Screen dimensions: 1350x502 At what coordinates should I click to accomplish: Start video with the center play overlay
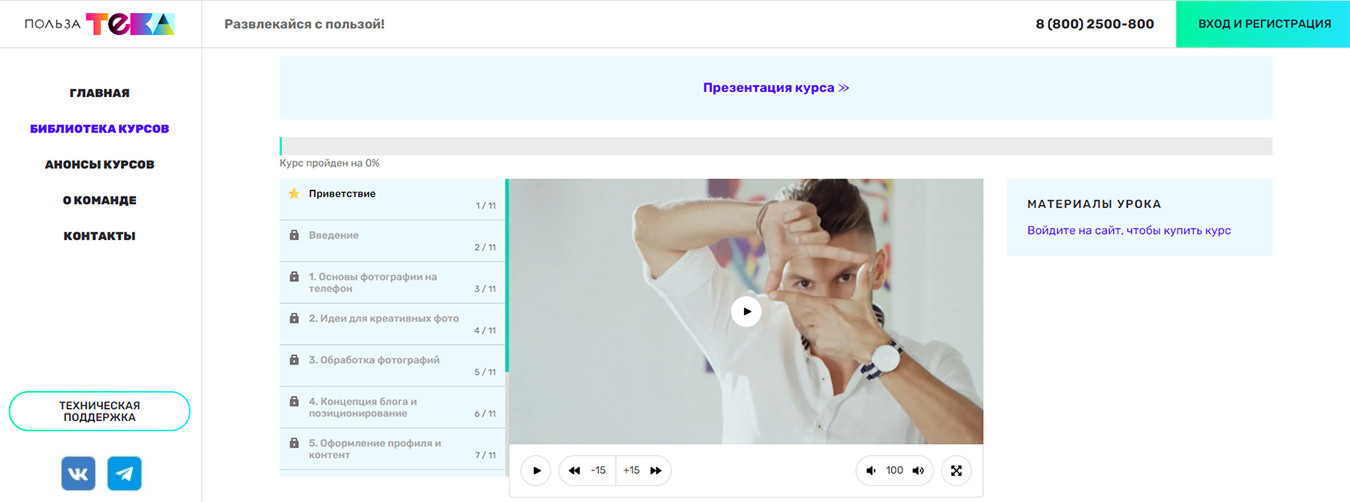(746, 311)
